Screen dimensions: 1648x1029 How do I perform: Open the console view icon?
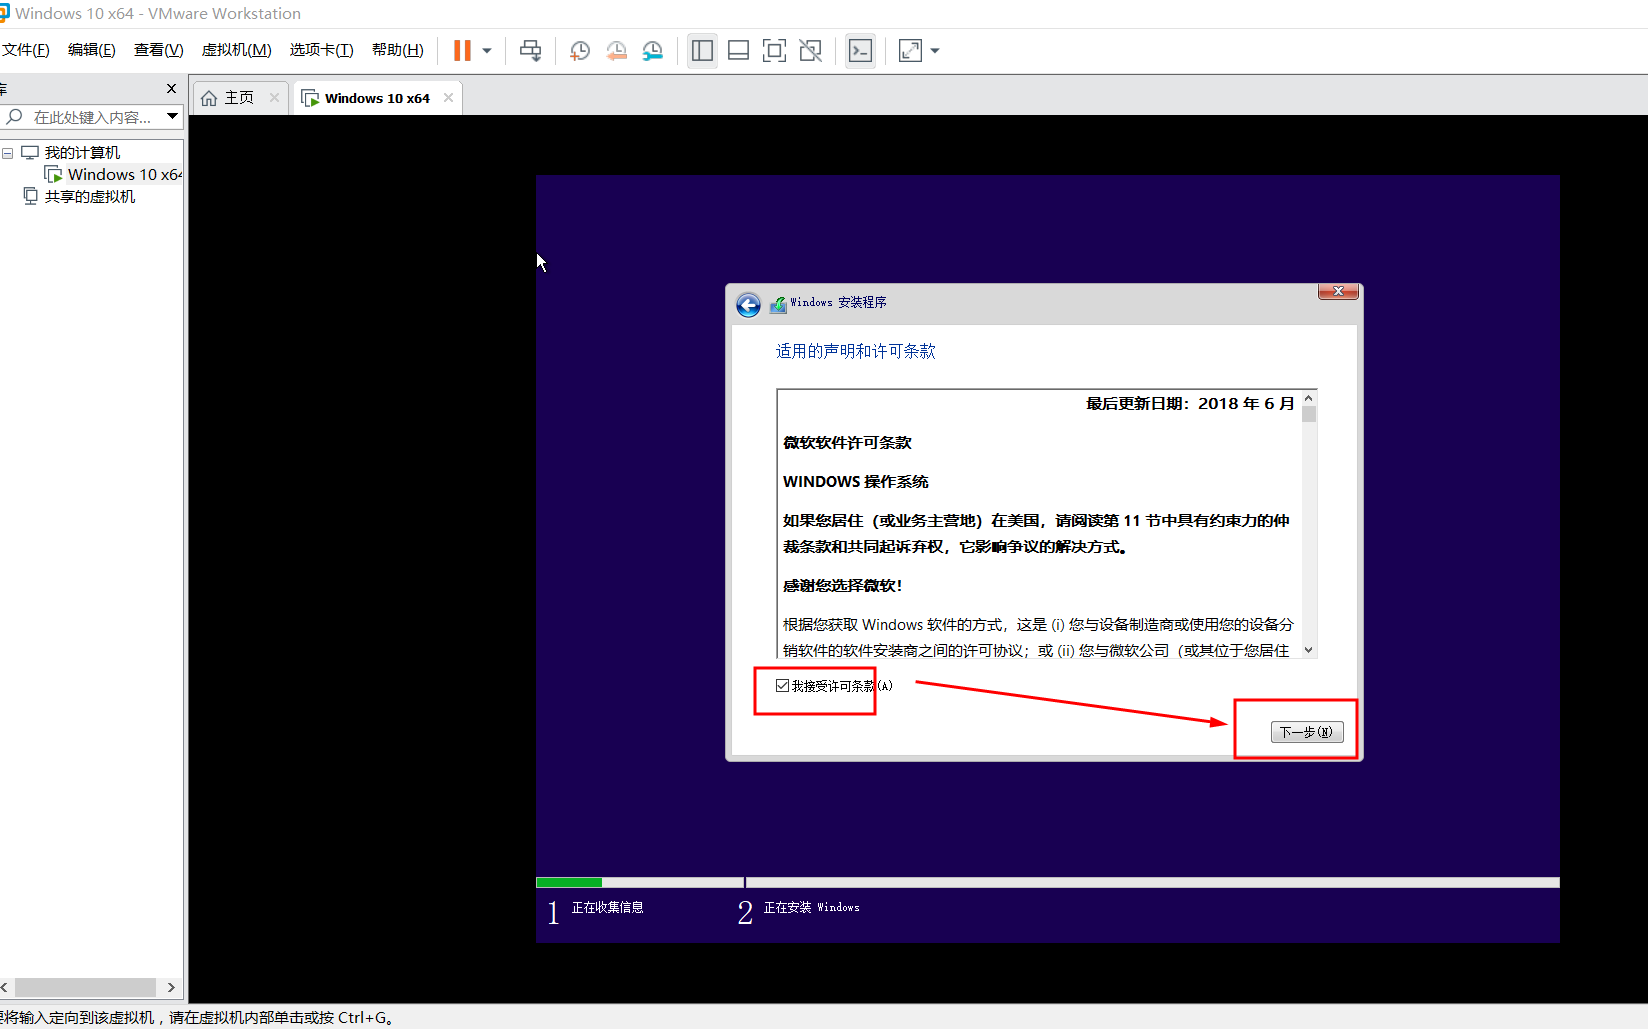[x=860, y=51]
